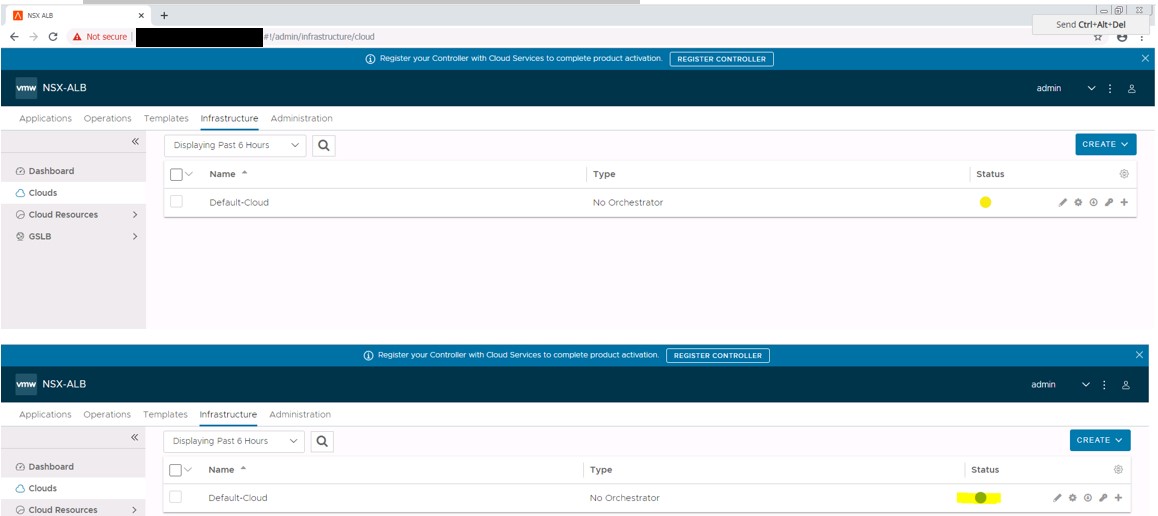Switch to the Operations tab, upper screenshot
Image resolution: width=1158 pixels, height=516 pixels.
coord(107,118)
